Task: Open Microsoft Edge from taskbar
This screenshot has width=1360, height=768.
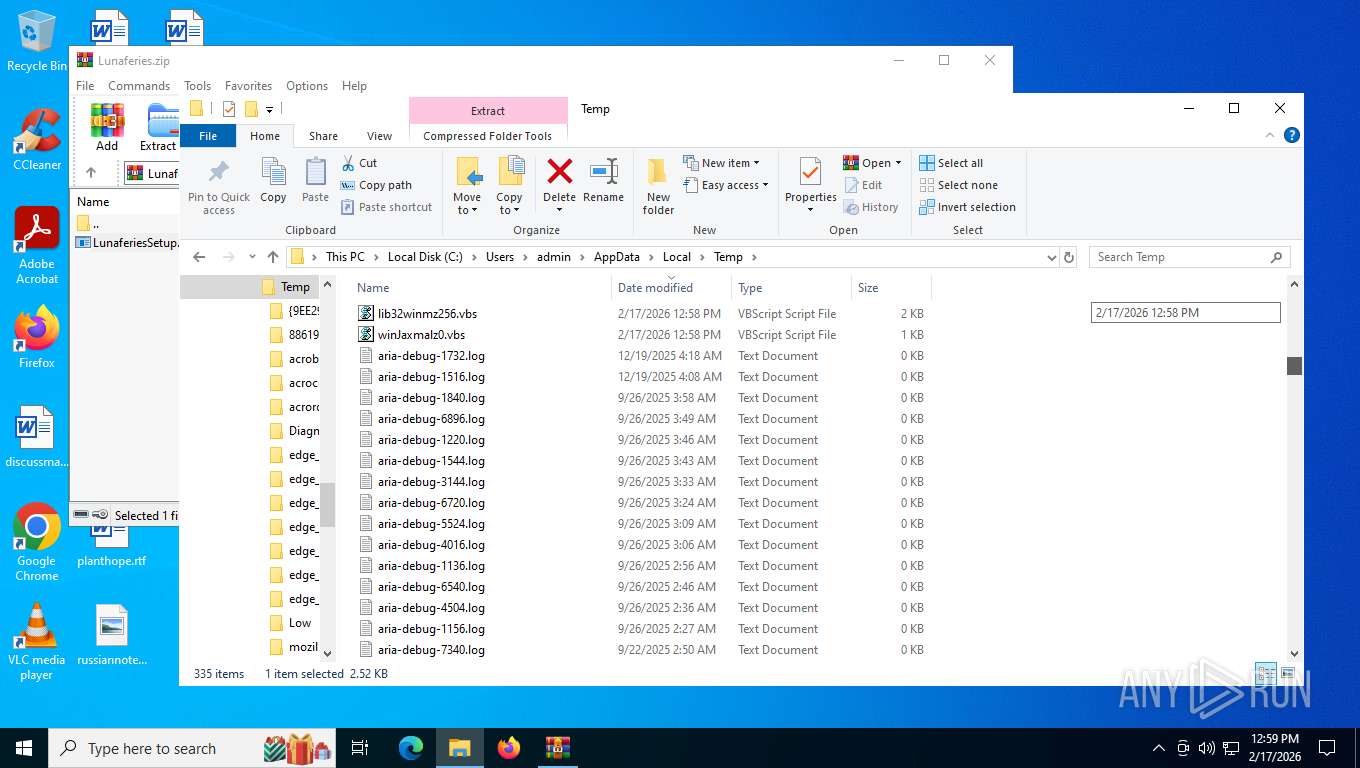Action: 411,748
